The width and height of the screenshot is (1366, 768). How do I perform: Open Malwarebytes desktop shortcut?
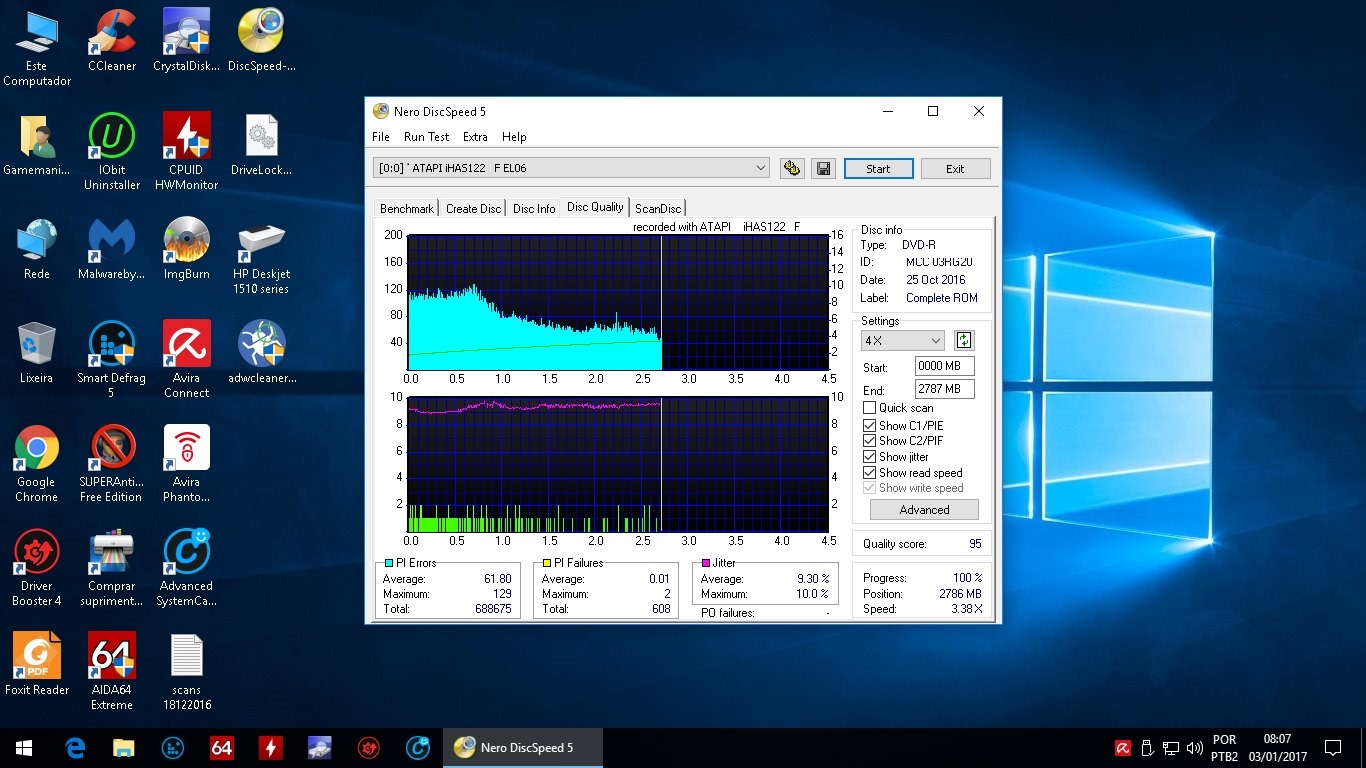click(112, 249)
